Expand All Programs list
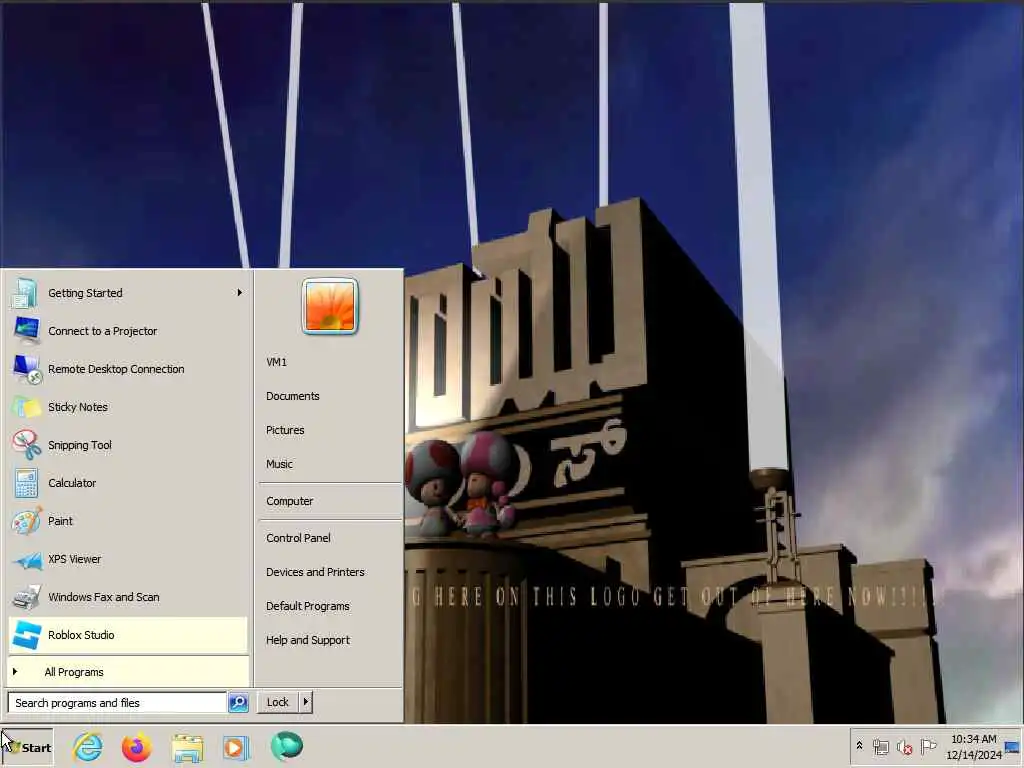The height and width of the screenshot is (768, 1024). [129, 672]
